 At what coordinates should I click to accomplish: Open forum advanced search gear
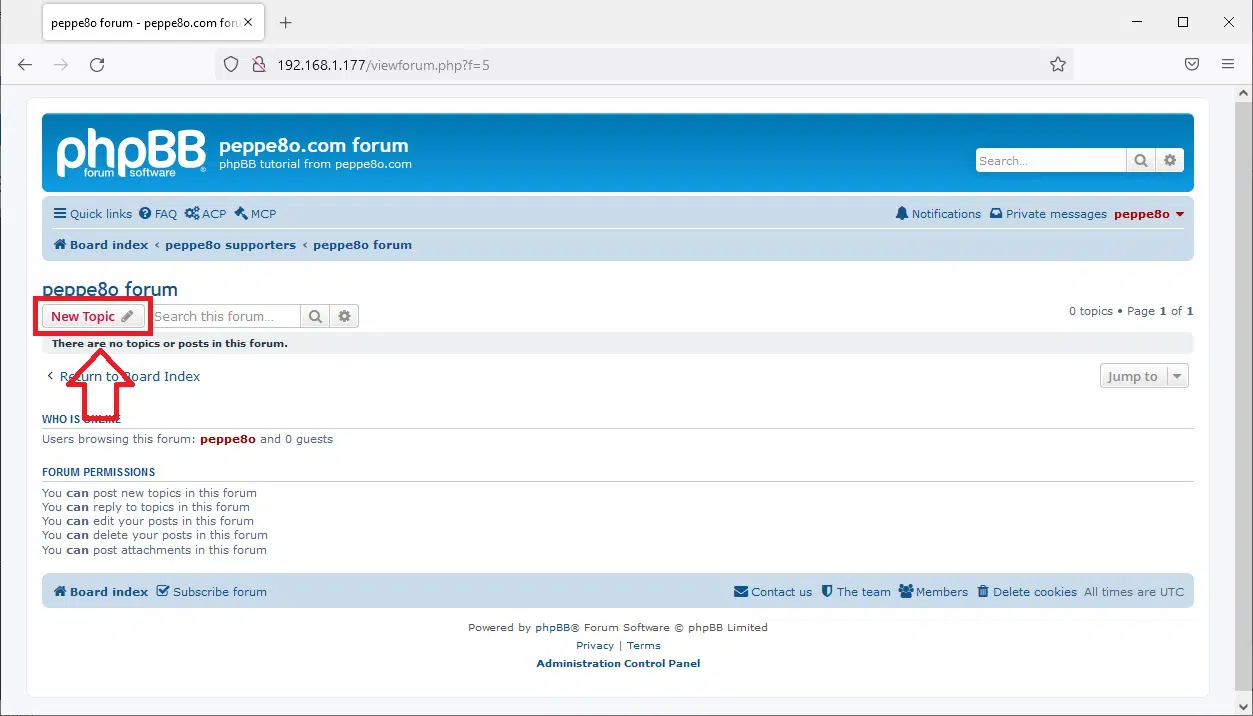coord(344,316)
